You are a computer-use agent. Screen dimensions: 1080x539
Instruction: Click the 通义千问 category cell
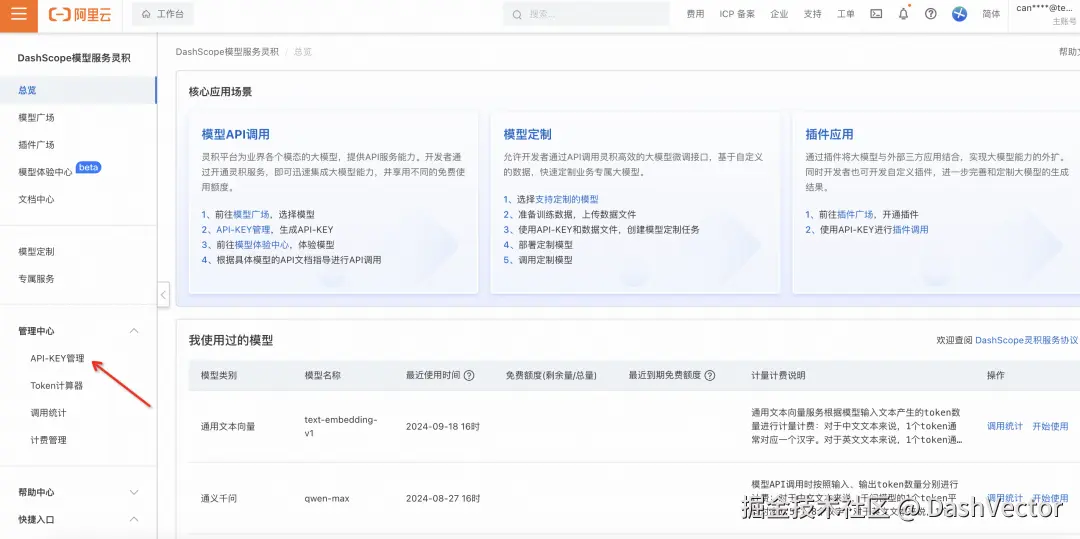pos(218,498)
